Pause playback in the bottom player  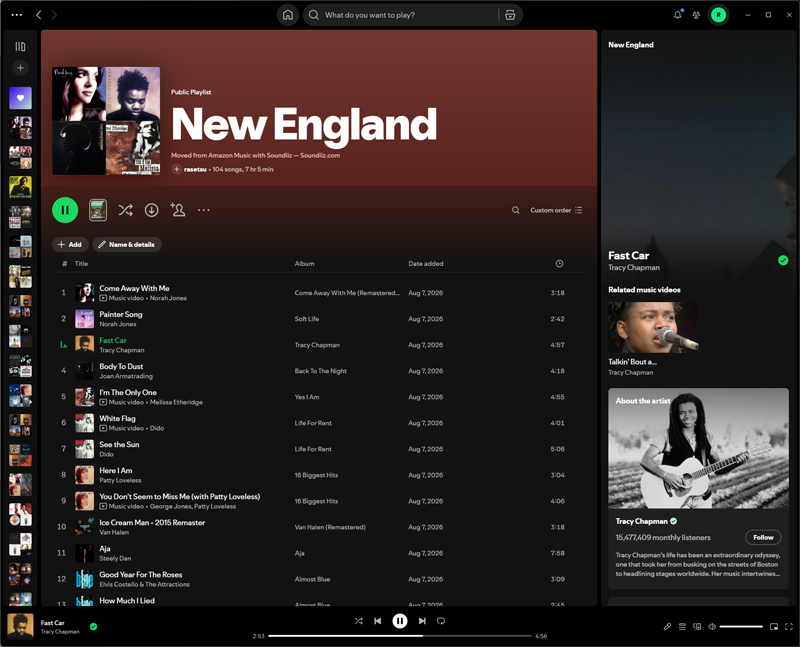click(x=399, y=621)
